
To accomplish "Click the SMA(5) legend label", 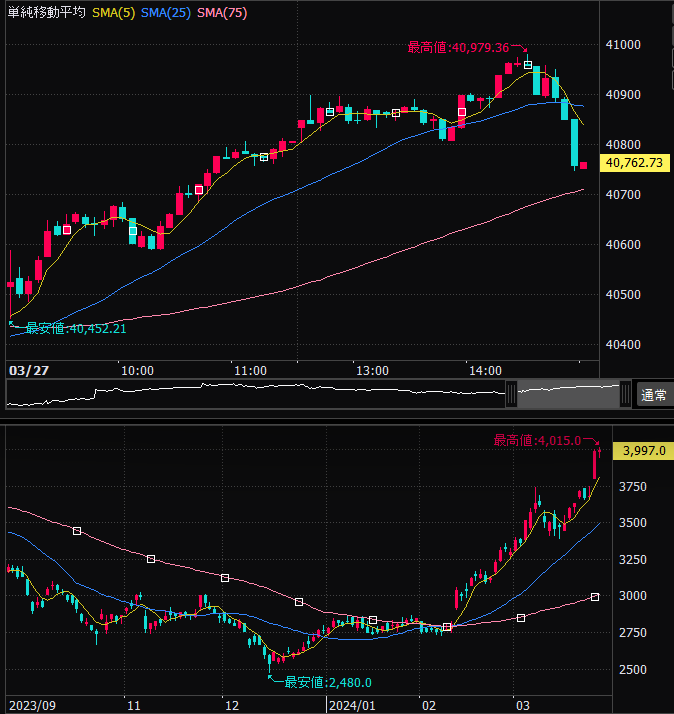I will [114, 13].
